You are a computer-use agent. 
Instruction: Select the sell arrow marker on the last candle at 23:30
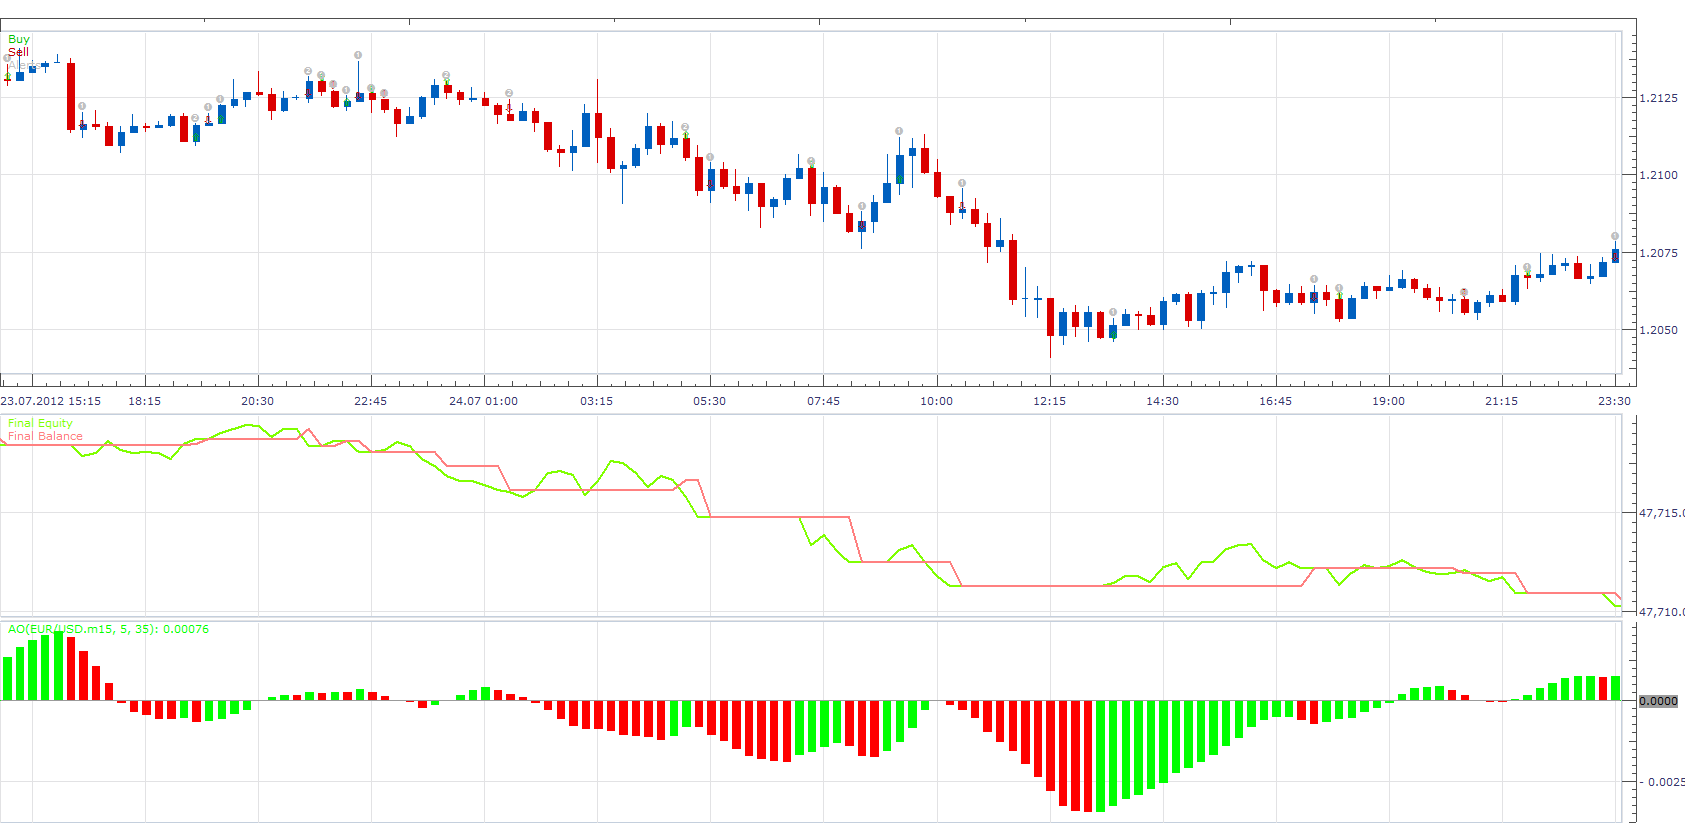1615,256
